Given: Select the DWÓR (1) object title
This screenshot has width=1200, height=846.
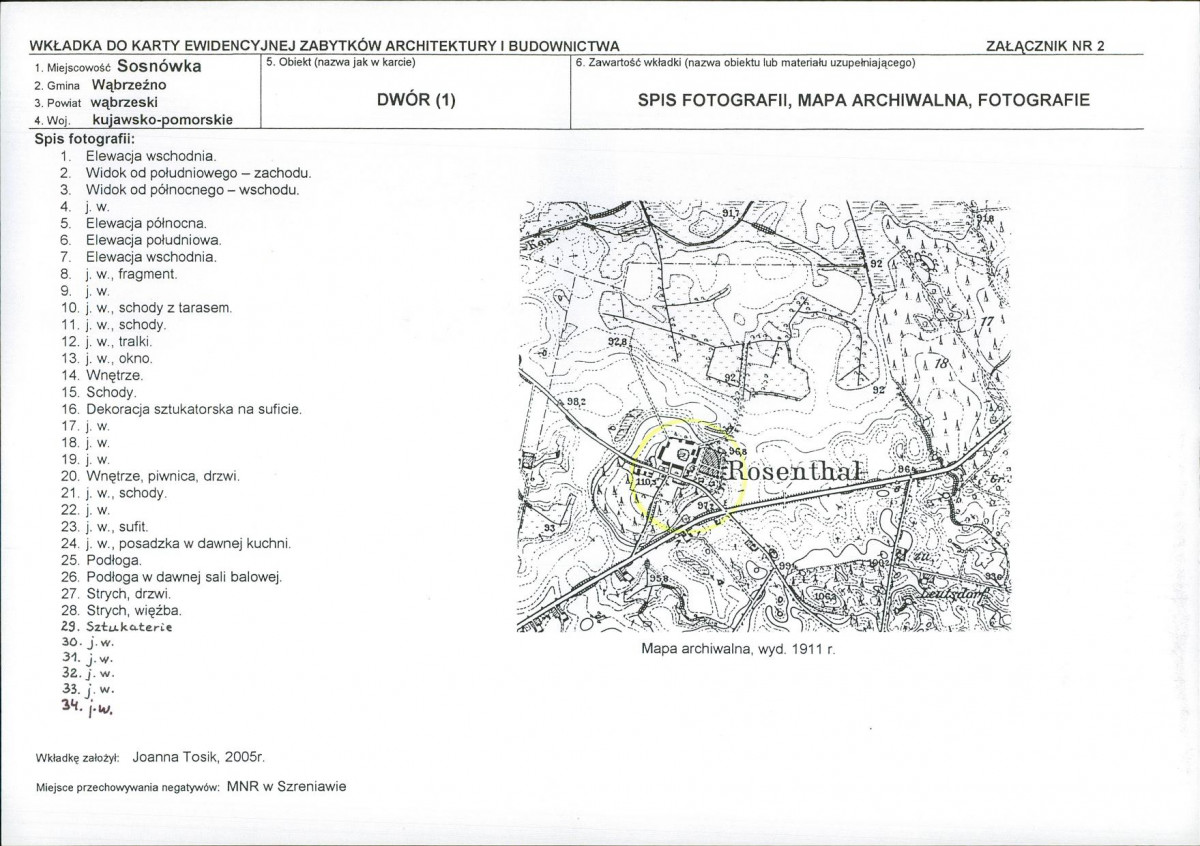Looking at the screenshot, I should [x=416, y=100].
